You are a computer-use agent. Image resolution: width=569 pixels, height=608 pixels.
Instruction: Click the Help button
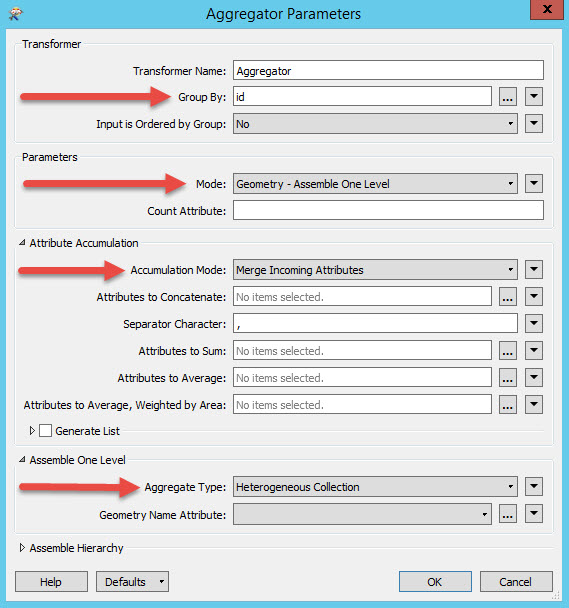(51, 582)
